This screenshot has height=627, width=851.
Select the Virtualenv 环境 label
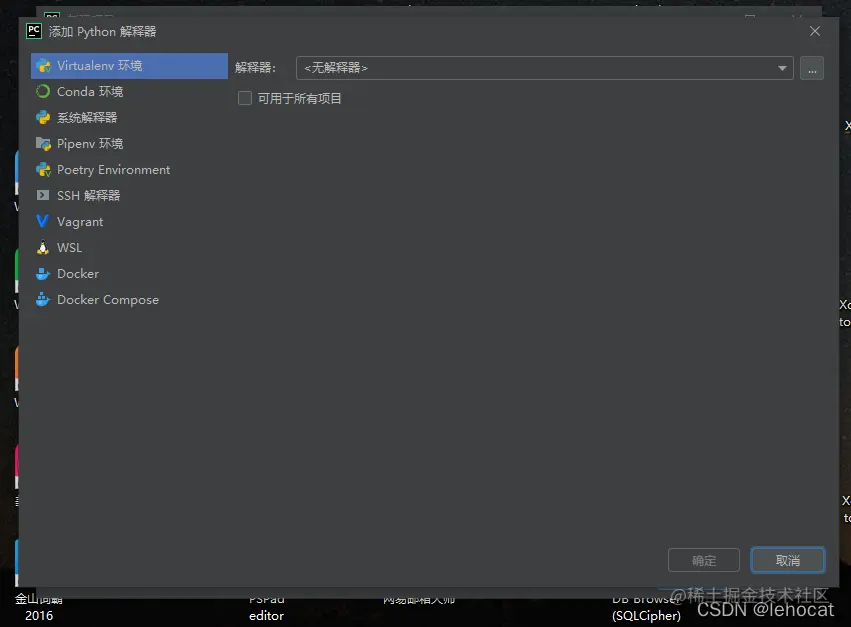point(100,66)
